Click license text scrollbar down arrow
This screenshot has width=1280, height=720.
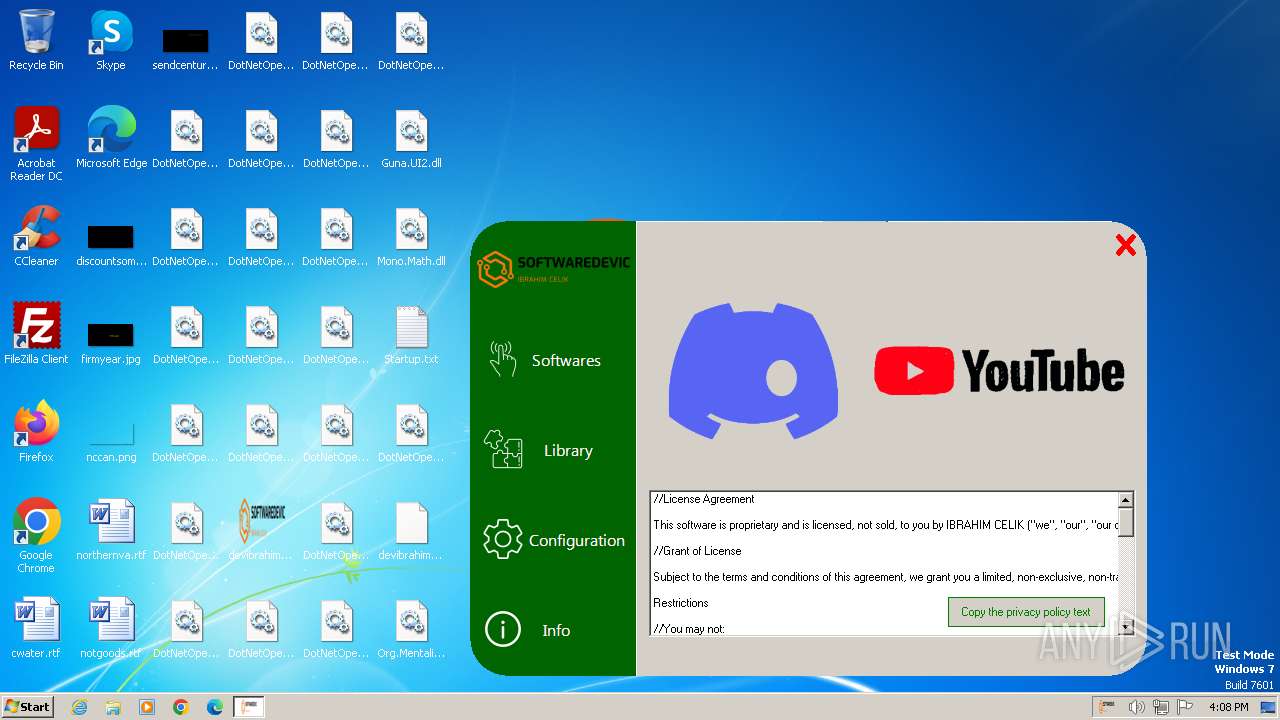click(x=1125, y=627)
